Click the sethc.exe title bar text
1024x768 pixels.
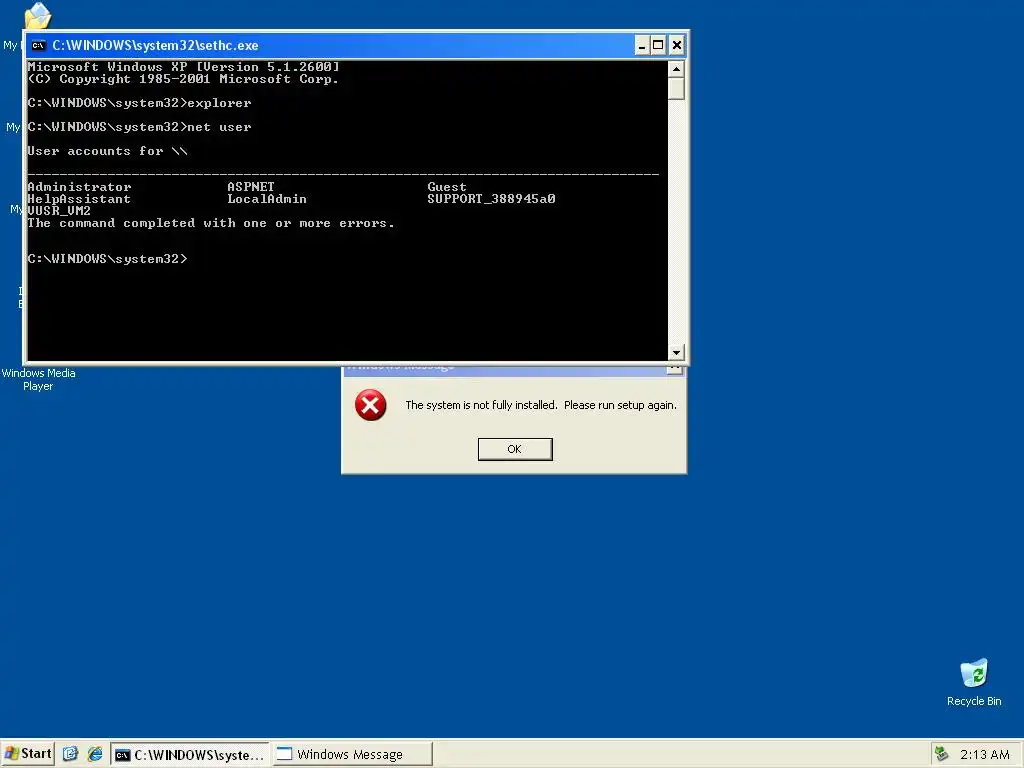[x=155, y=45]
